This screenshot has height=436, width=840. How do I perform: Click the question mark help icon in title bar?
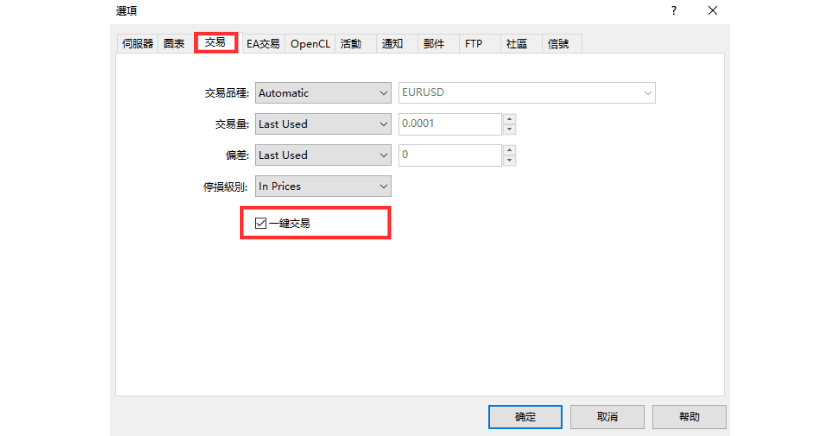pyautogui.click(x=673, y=10)
